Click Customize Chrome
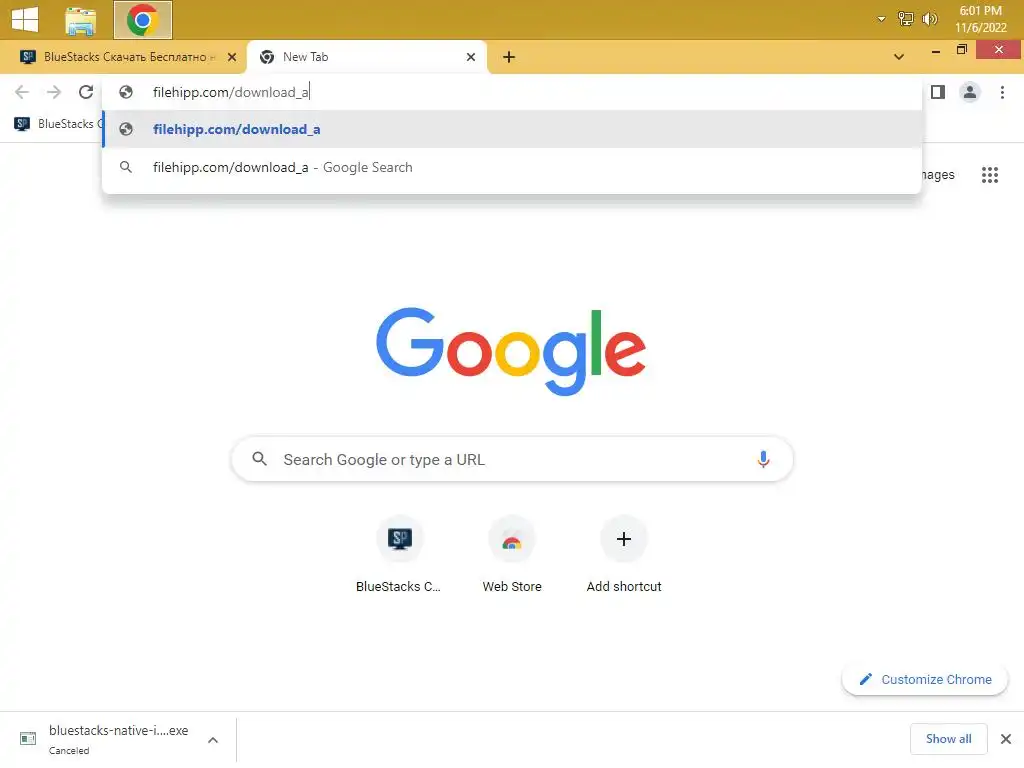Viewport: 1024px width, 768px height. [925, 679]
